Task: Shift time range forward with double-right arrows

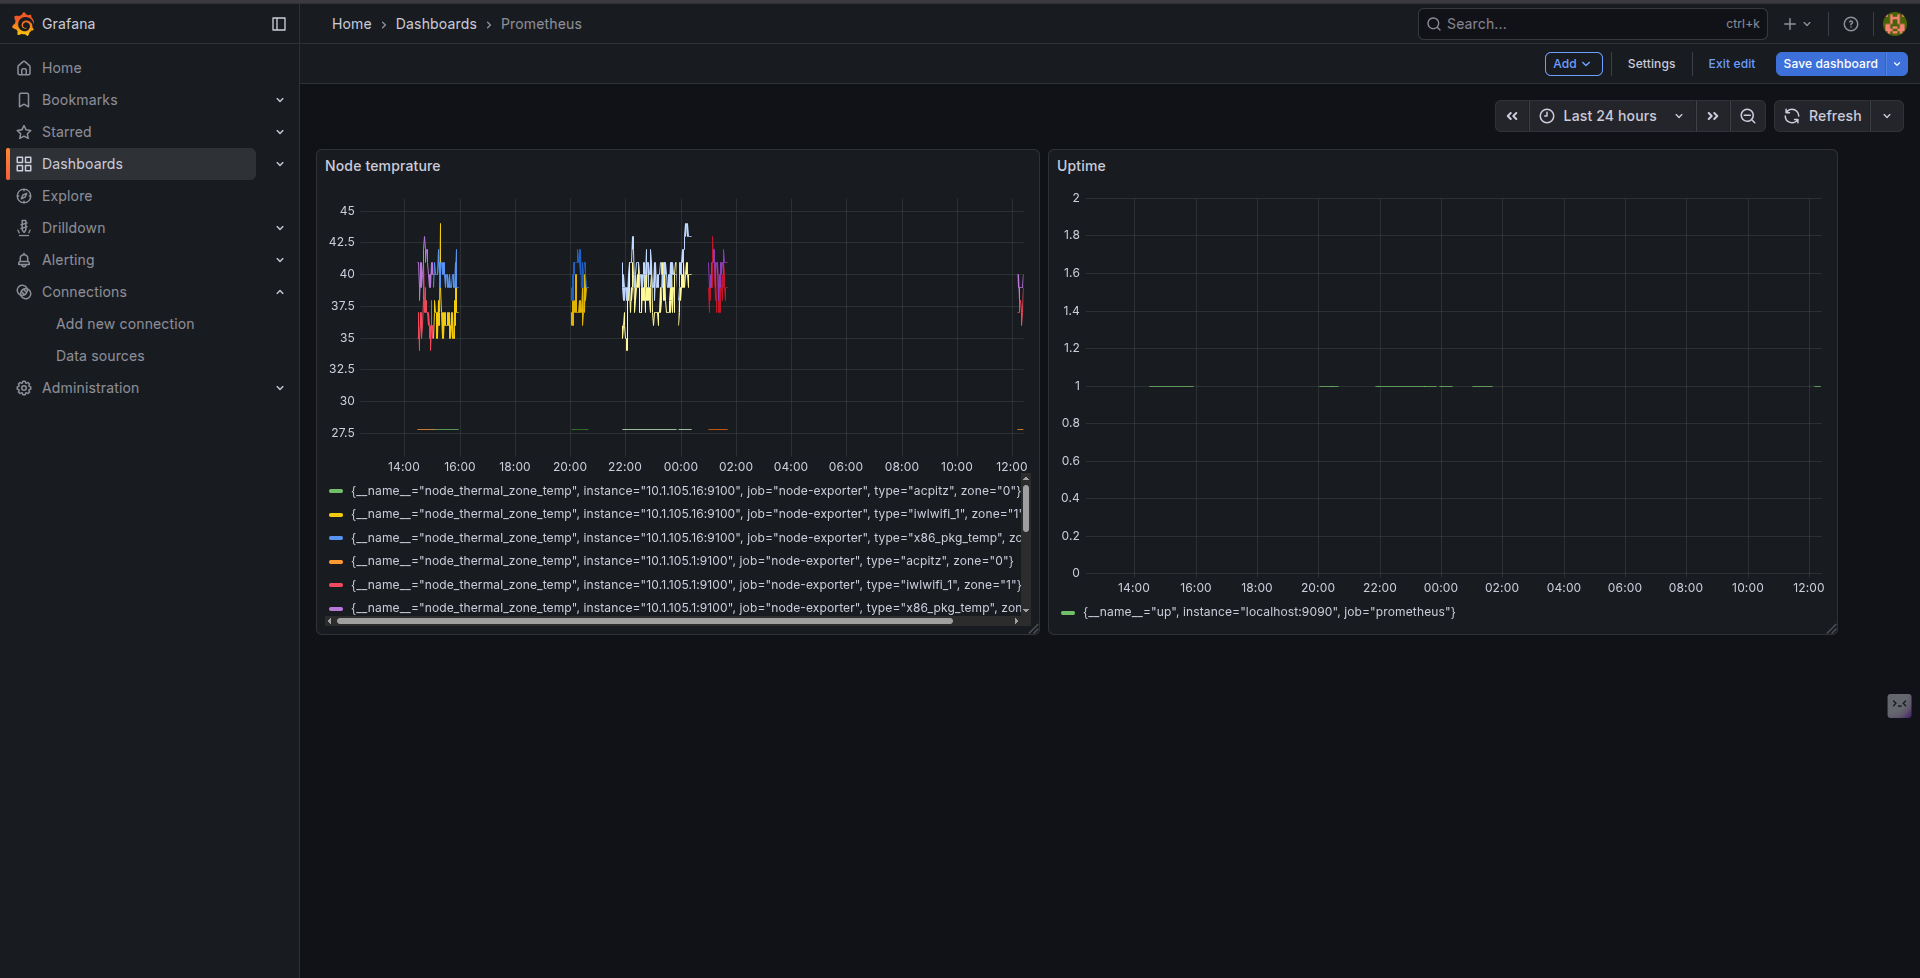Action: 1713,116
